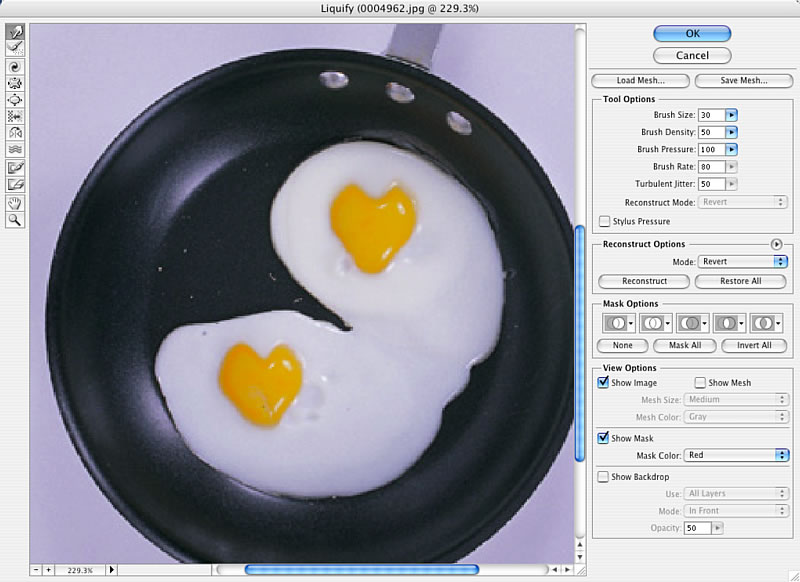The width and height of the screenshot is (800, 582).
Task: Open the Reconstruct Options Mode dropdown
Action: click(x=742, y=262)
